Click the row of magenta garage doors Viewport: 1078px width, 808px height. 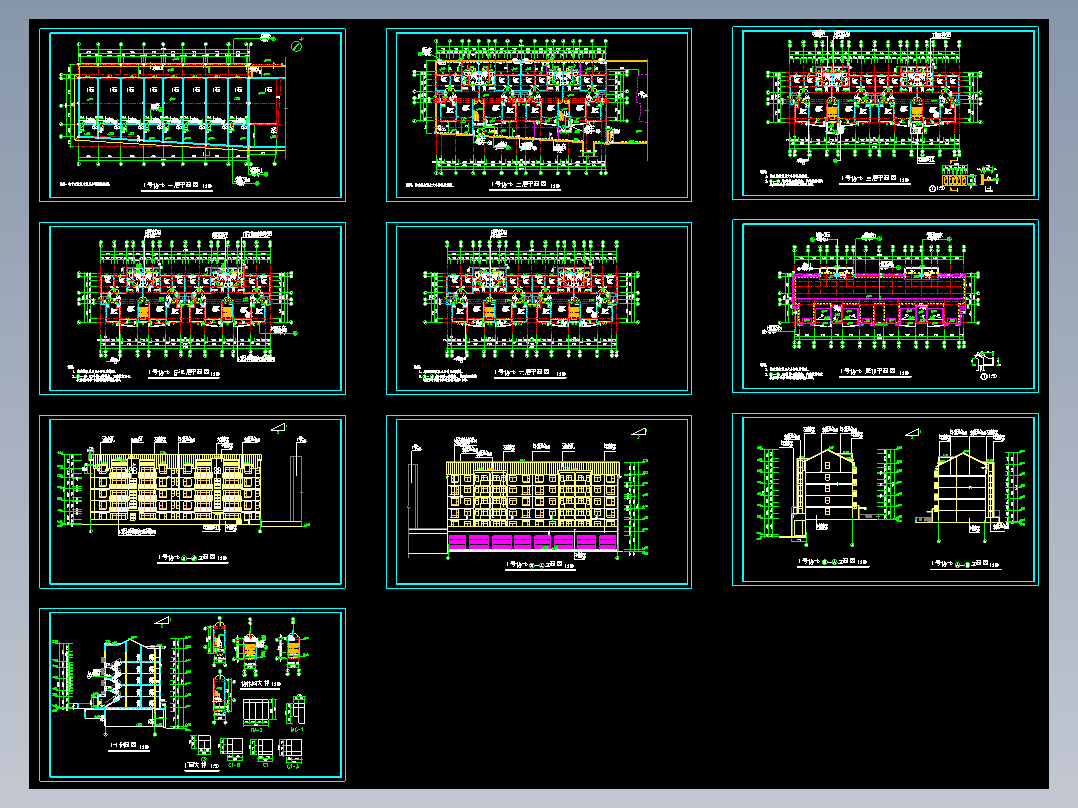tap(532, 542)
